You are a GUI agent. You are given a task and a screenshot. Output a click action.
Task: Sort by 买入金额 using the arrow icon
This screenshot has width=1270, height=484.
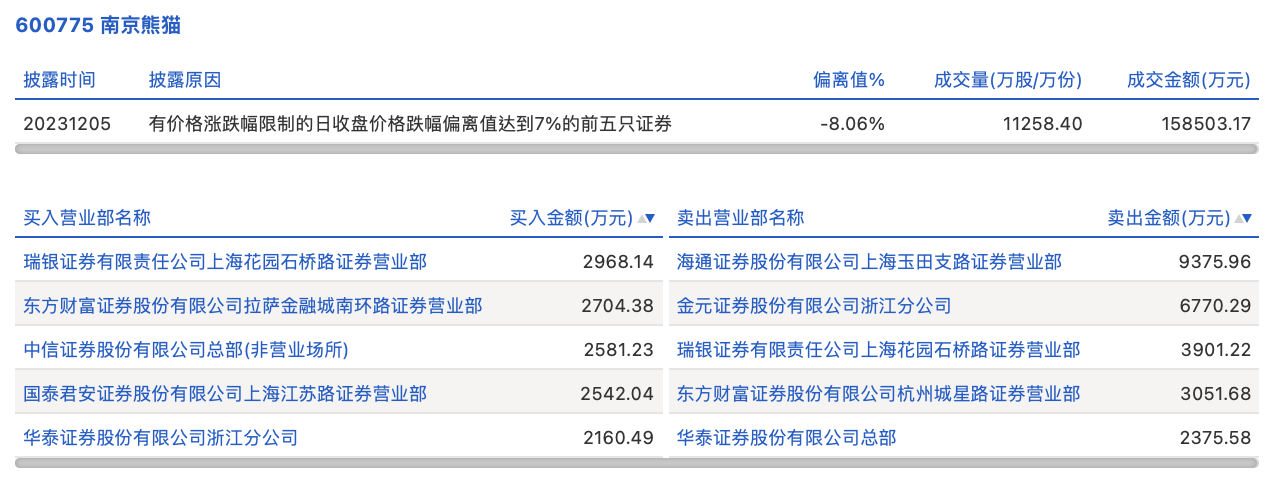pyautogui.click(x=647, y=218)
